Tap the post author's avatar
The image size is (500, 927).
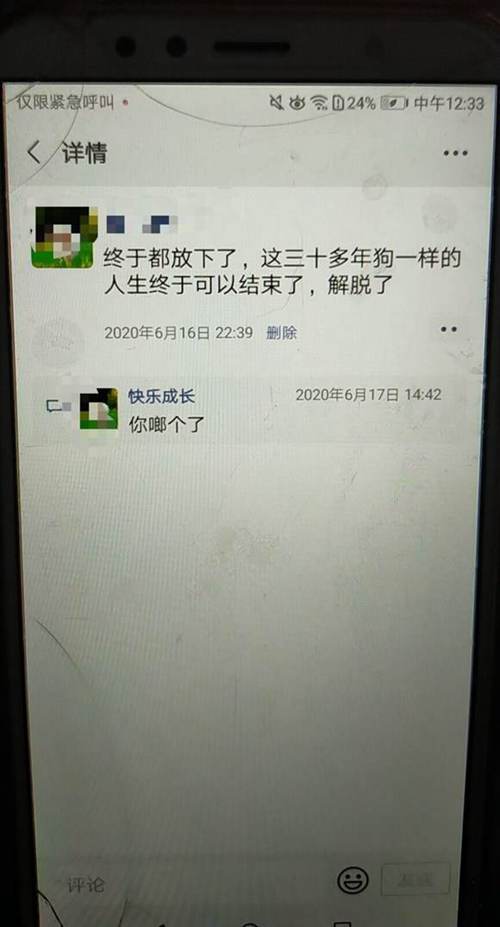pyautogui.click(x=63, y=236)
